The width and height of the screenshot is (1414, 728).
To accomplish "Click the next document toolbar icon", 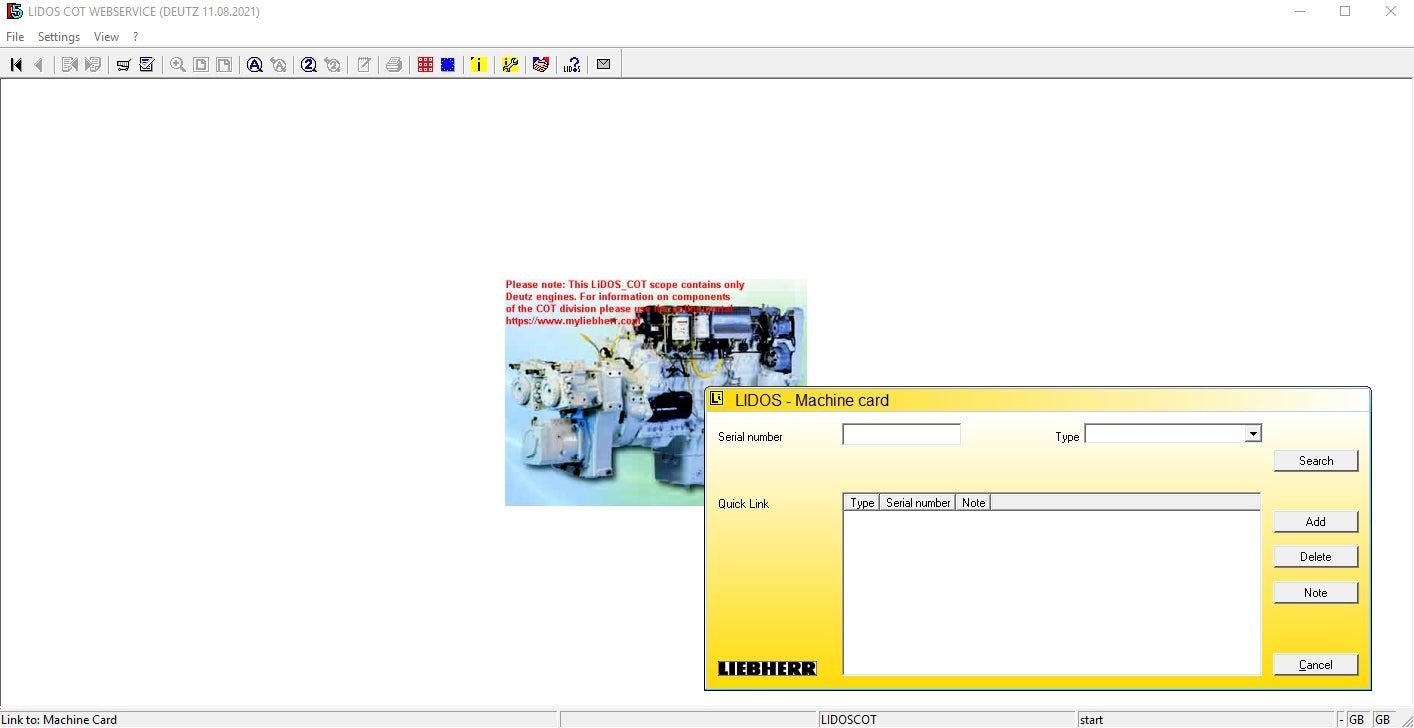I will (x=93, y=65).
